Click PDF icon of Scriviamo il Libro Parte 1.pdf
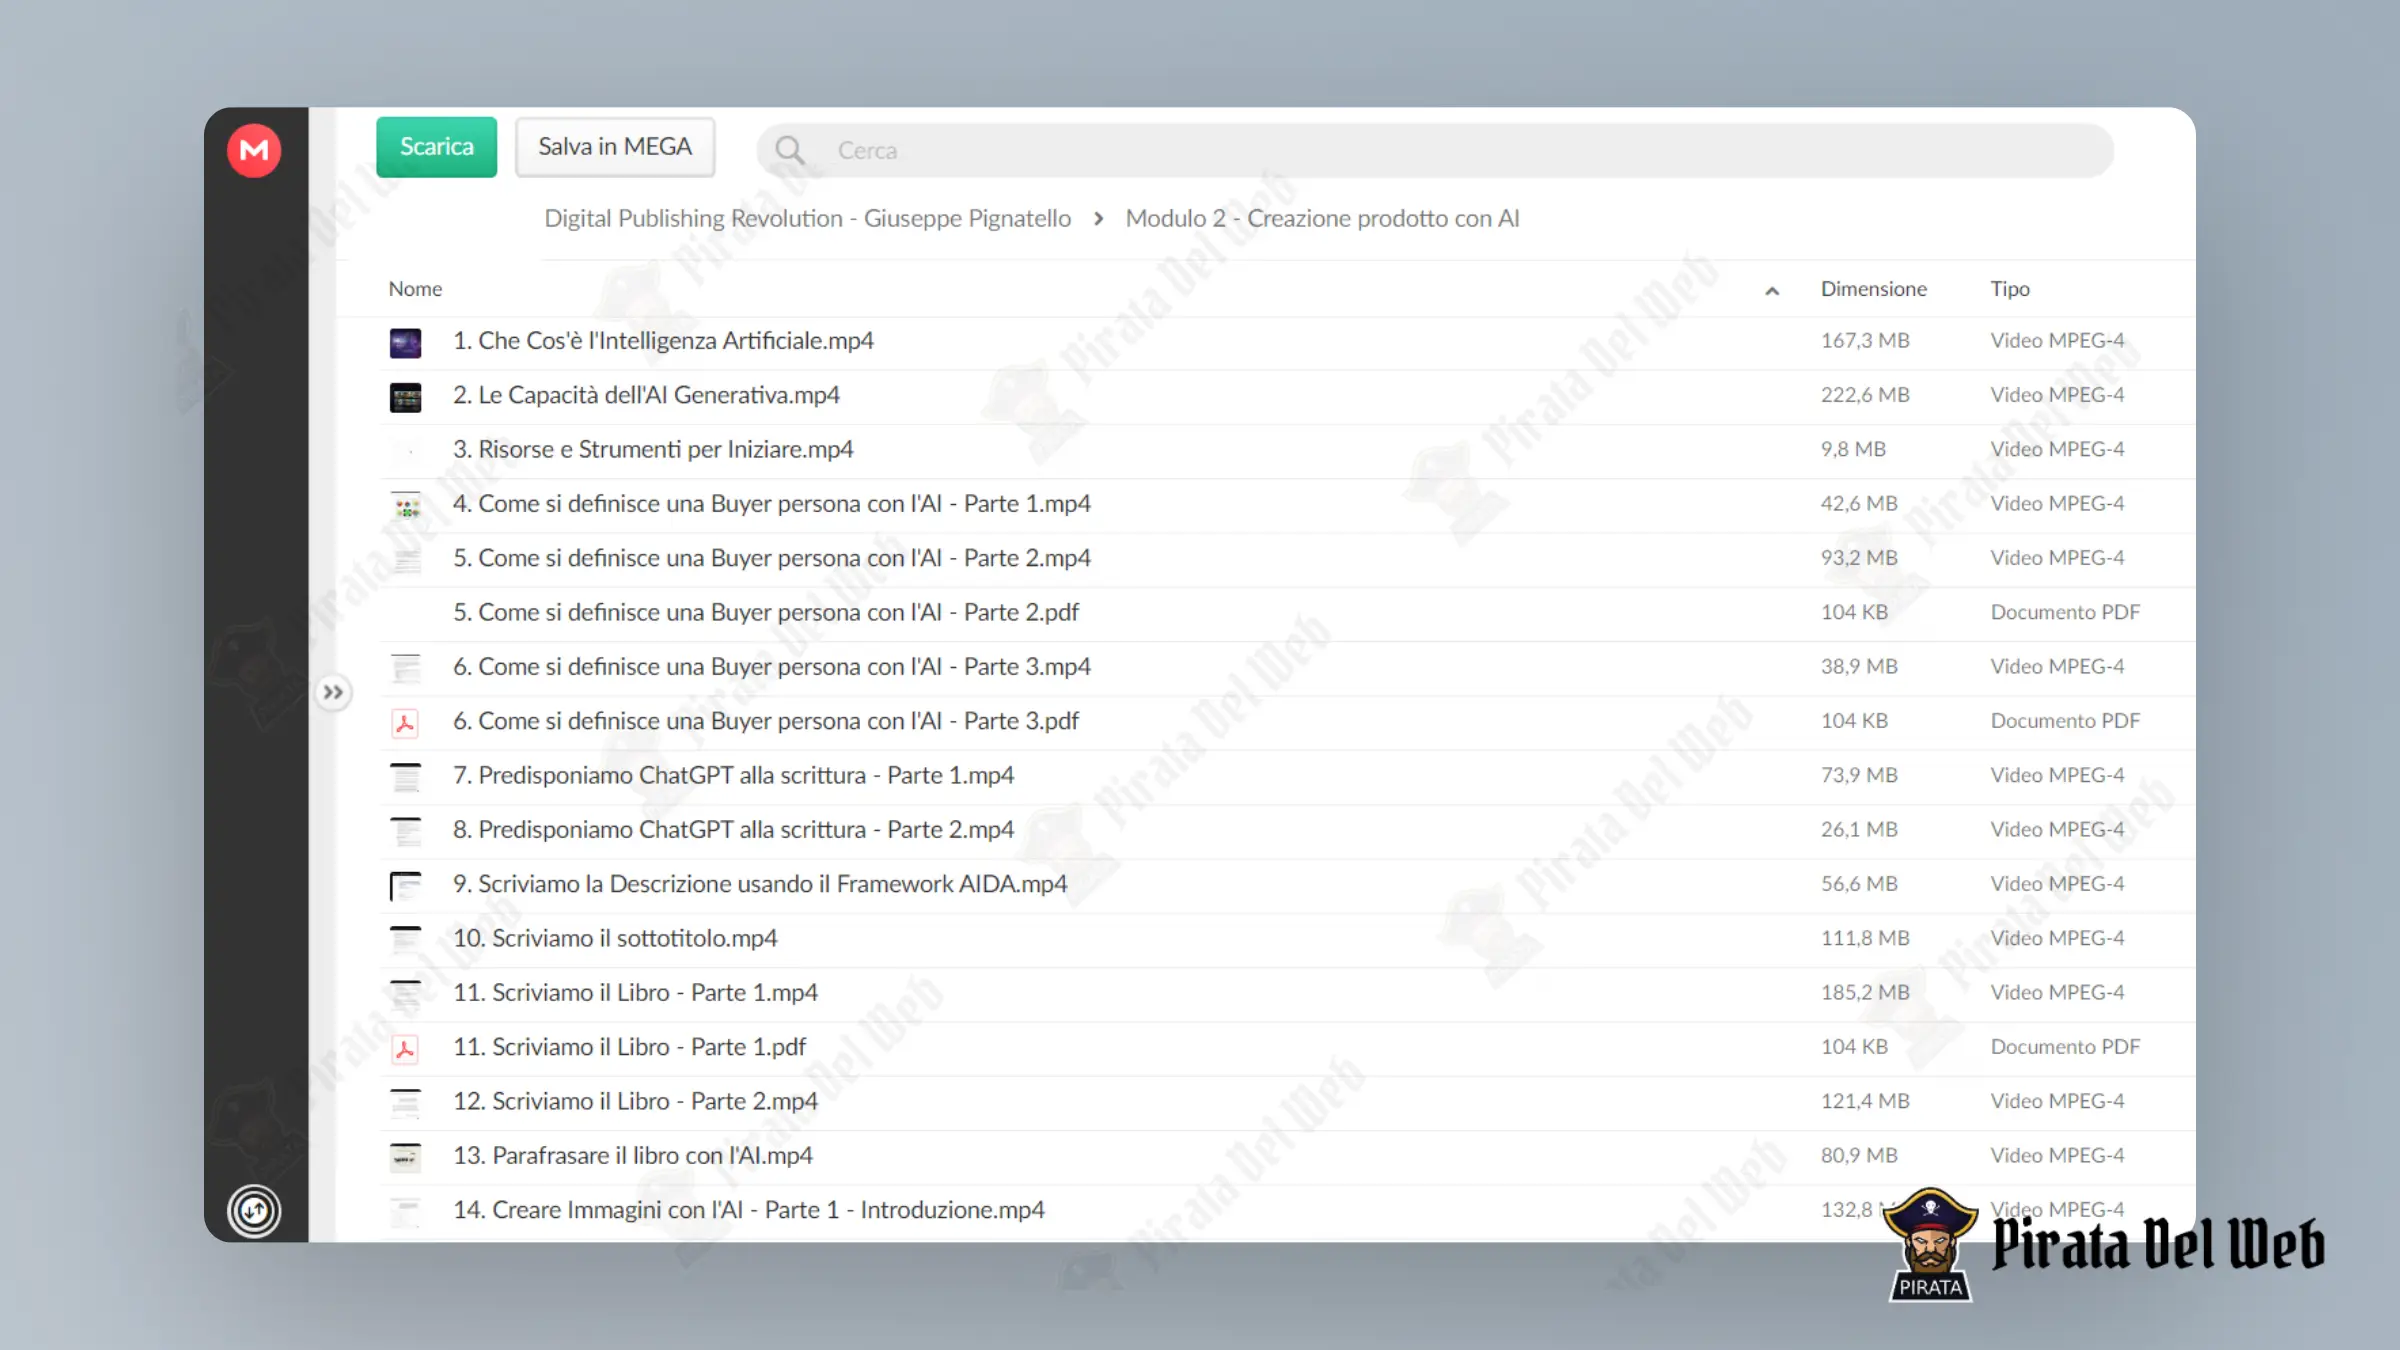Screen dimensions: 2400x1350 (405, 1049)
